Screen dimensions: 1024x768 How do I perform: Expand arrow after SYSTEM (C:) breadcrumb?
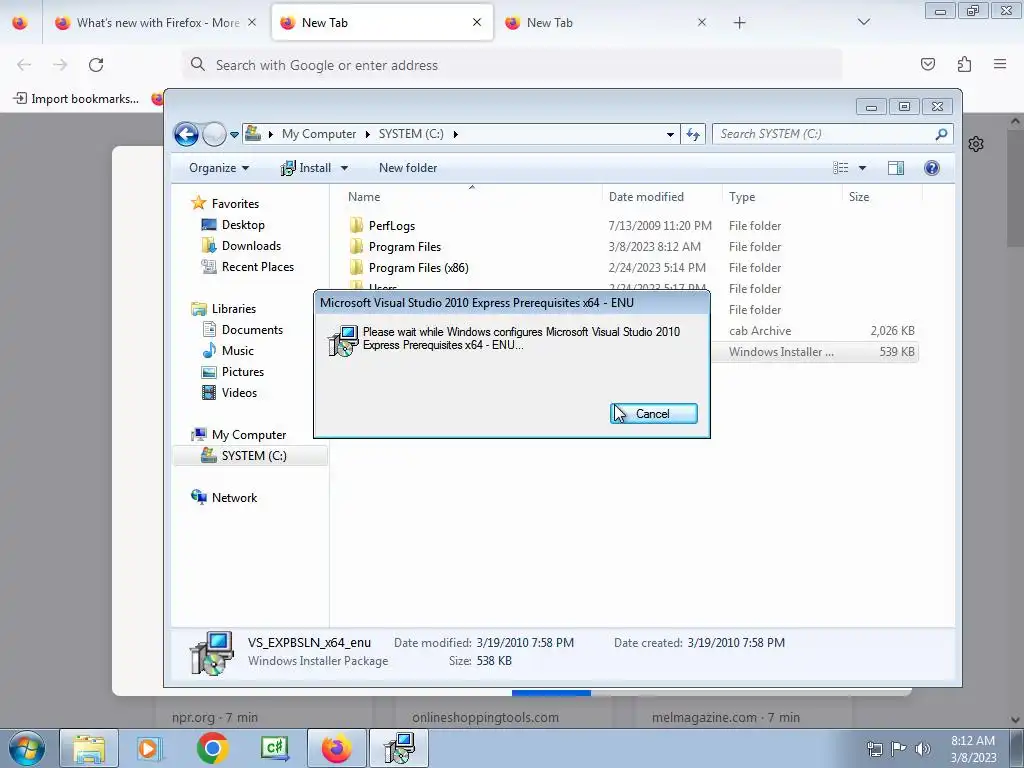coord(455,134)
